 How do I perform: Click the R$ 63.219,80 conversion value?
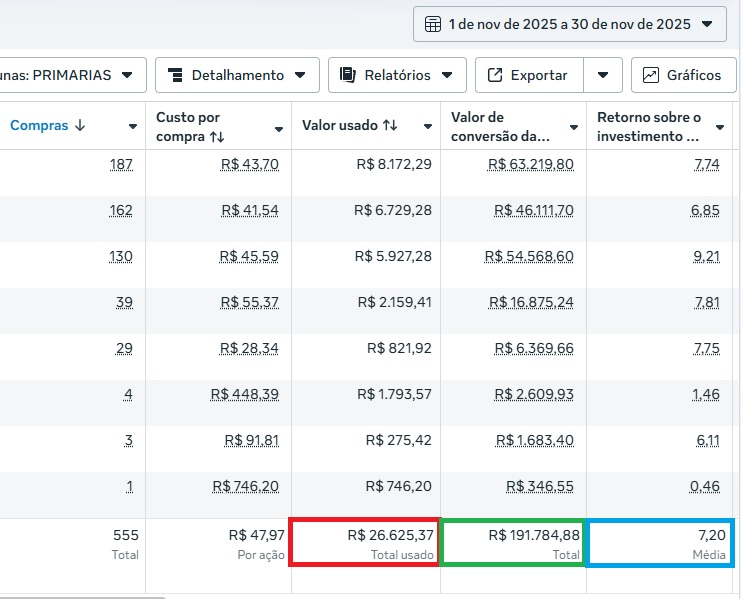click(x=531, y=164)
